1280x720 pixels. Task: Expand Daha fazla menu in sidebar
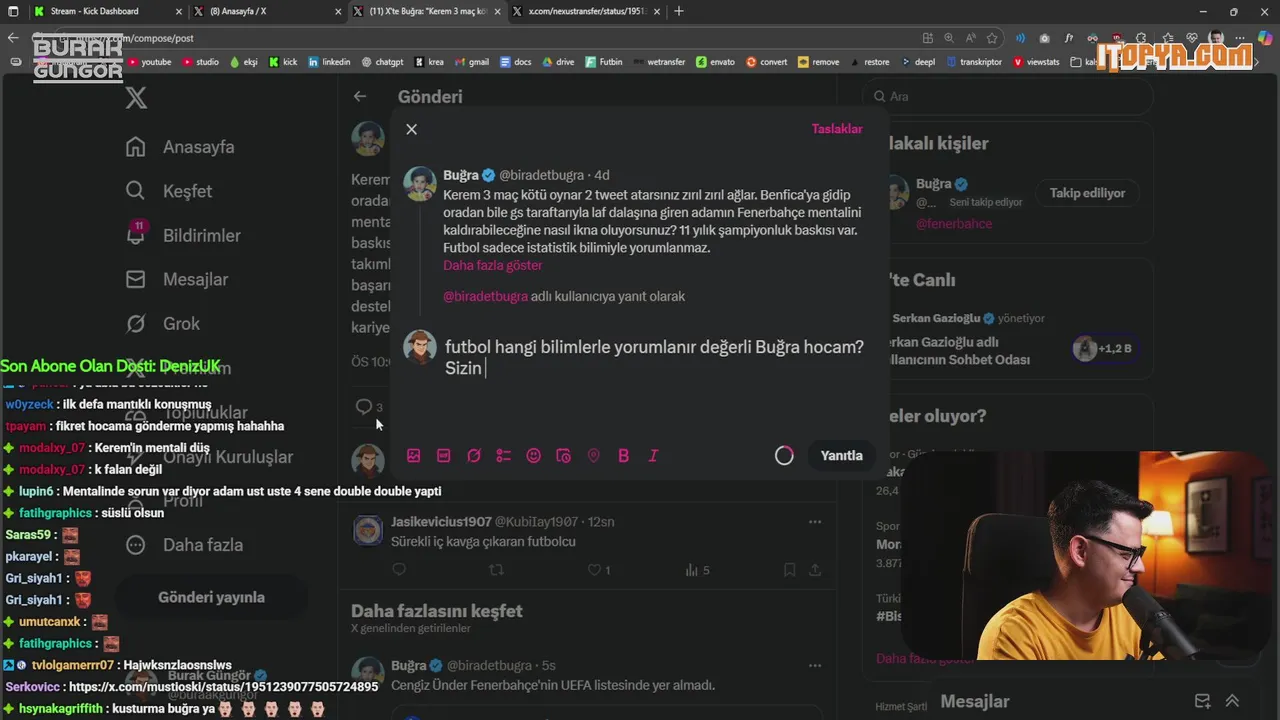point(185,545)
